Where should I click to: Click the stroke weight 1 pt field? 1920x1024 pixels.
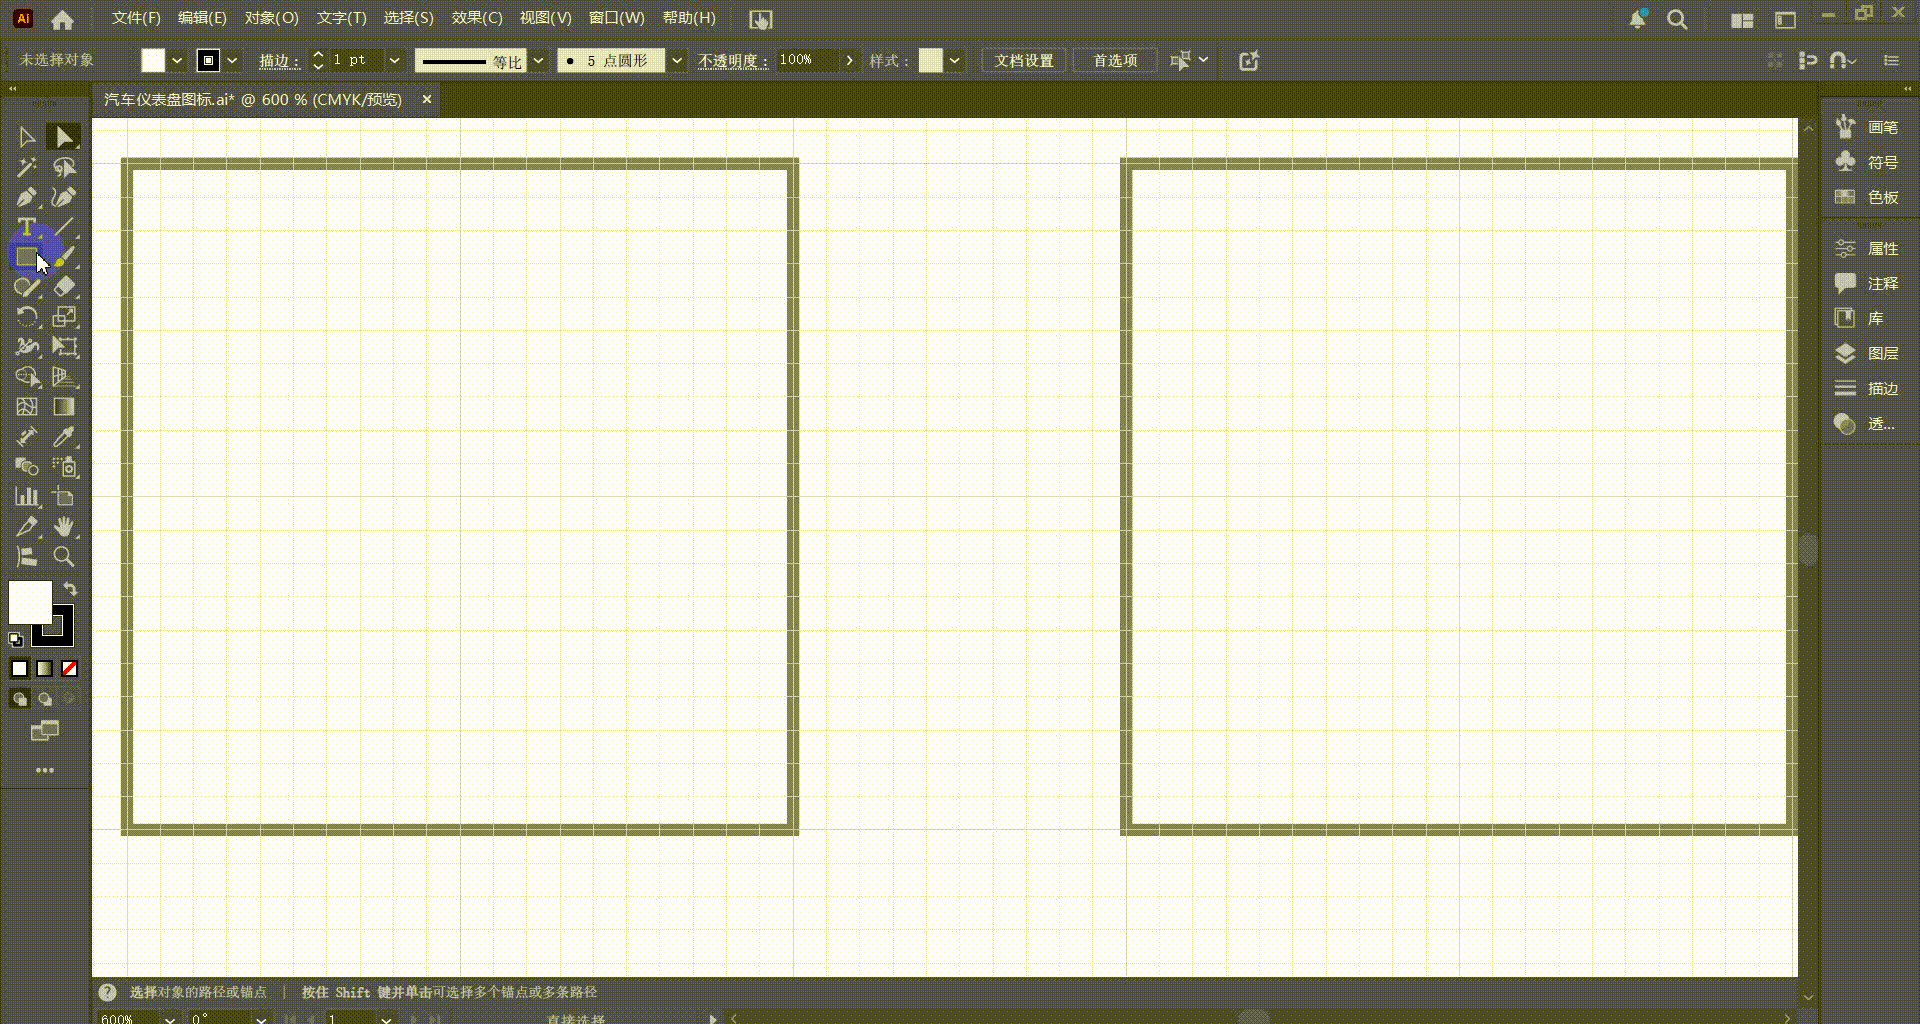[356, 60]
